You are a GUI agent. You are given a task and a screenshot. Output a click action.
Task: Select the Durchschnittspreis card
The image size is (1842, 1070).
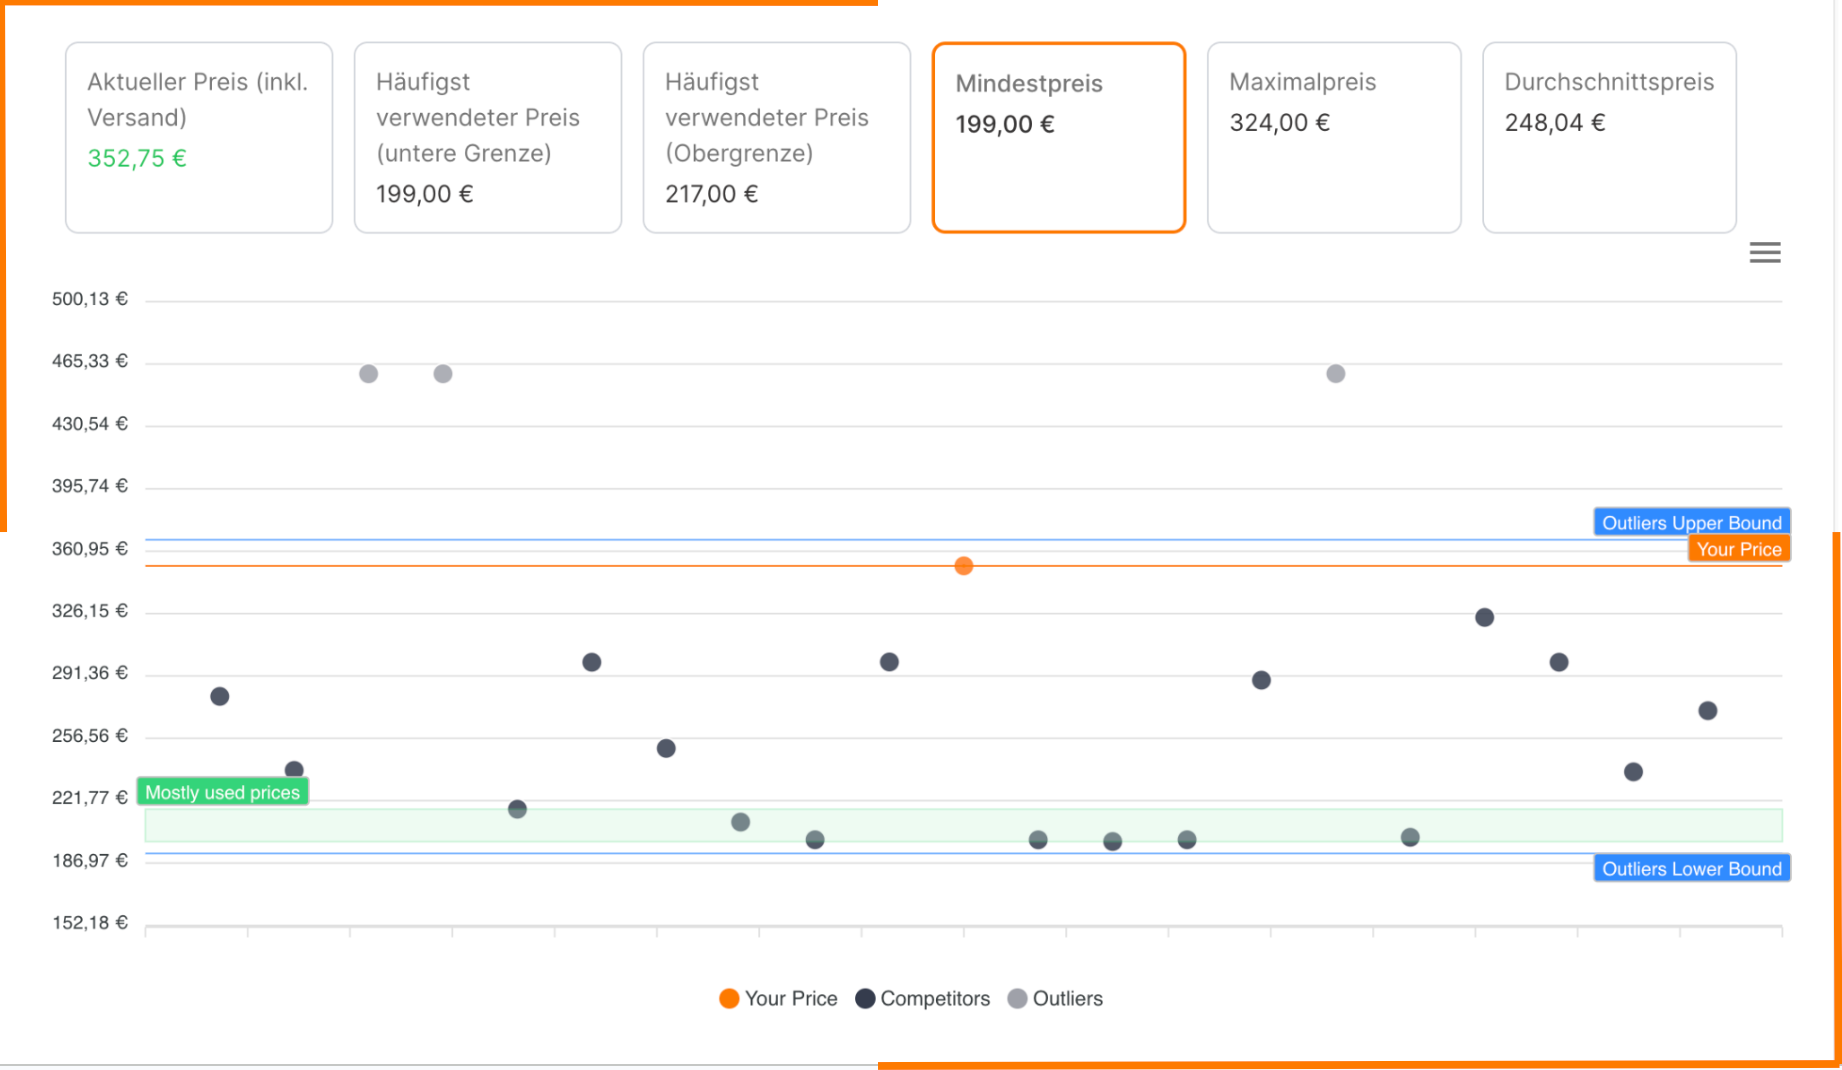(x=1609, y=137)
